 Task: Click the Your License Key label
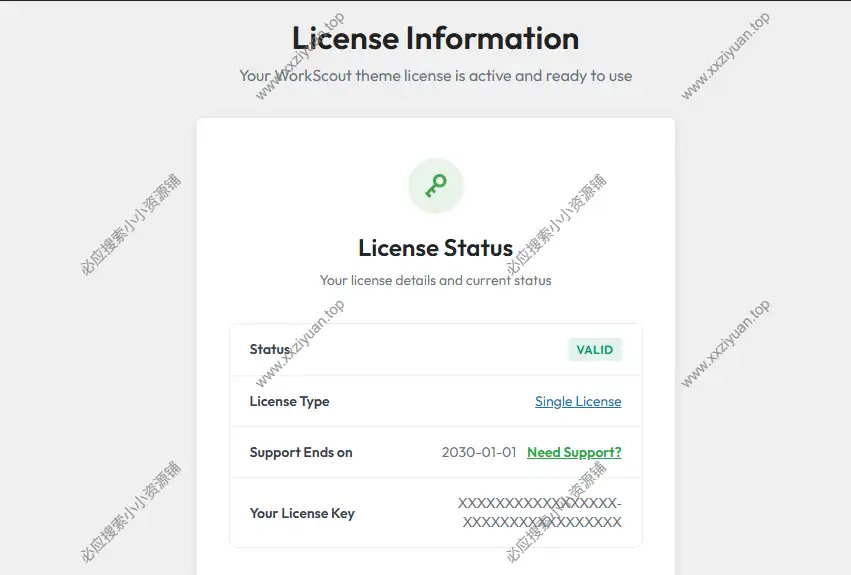tap(302, 513)
